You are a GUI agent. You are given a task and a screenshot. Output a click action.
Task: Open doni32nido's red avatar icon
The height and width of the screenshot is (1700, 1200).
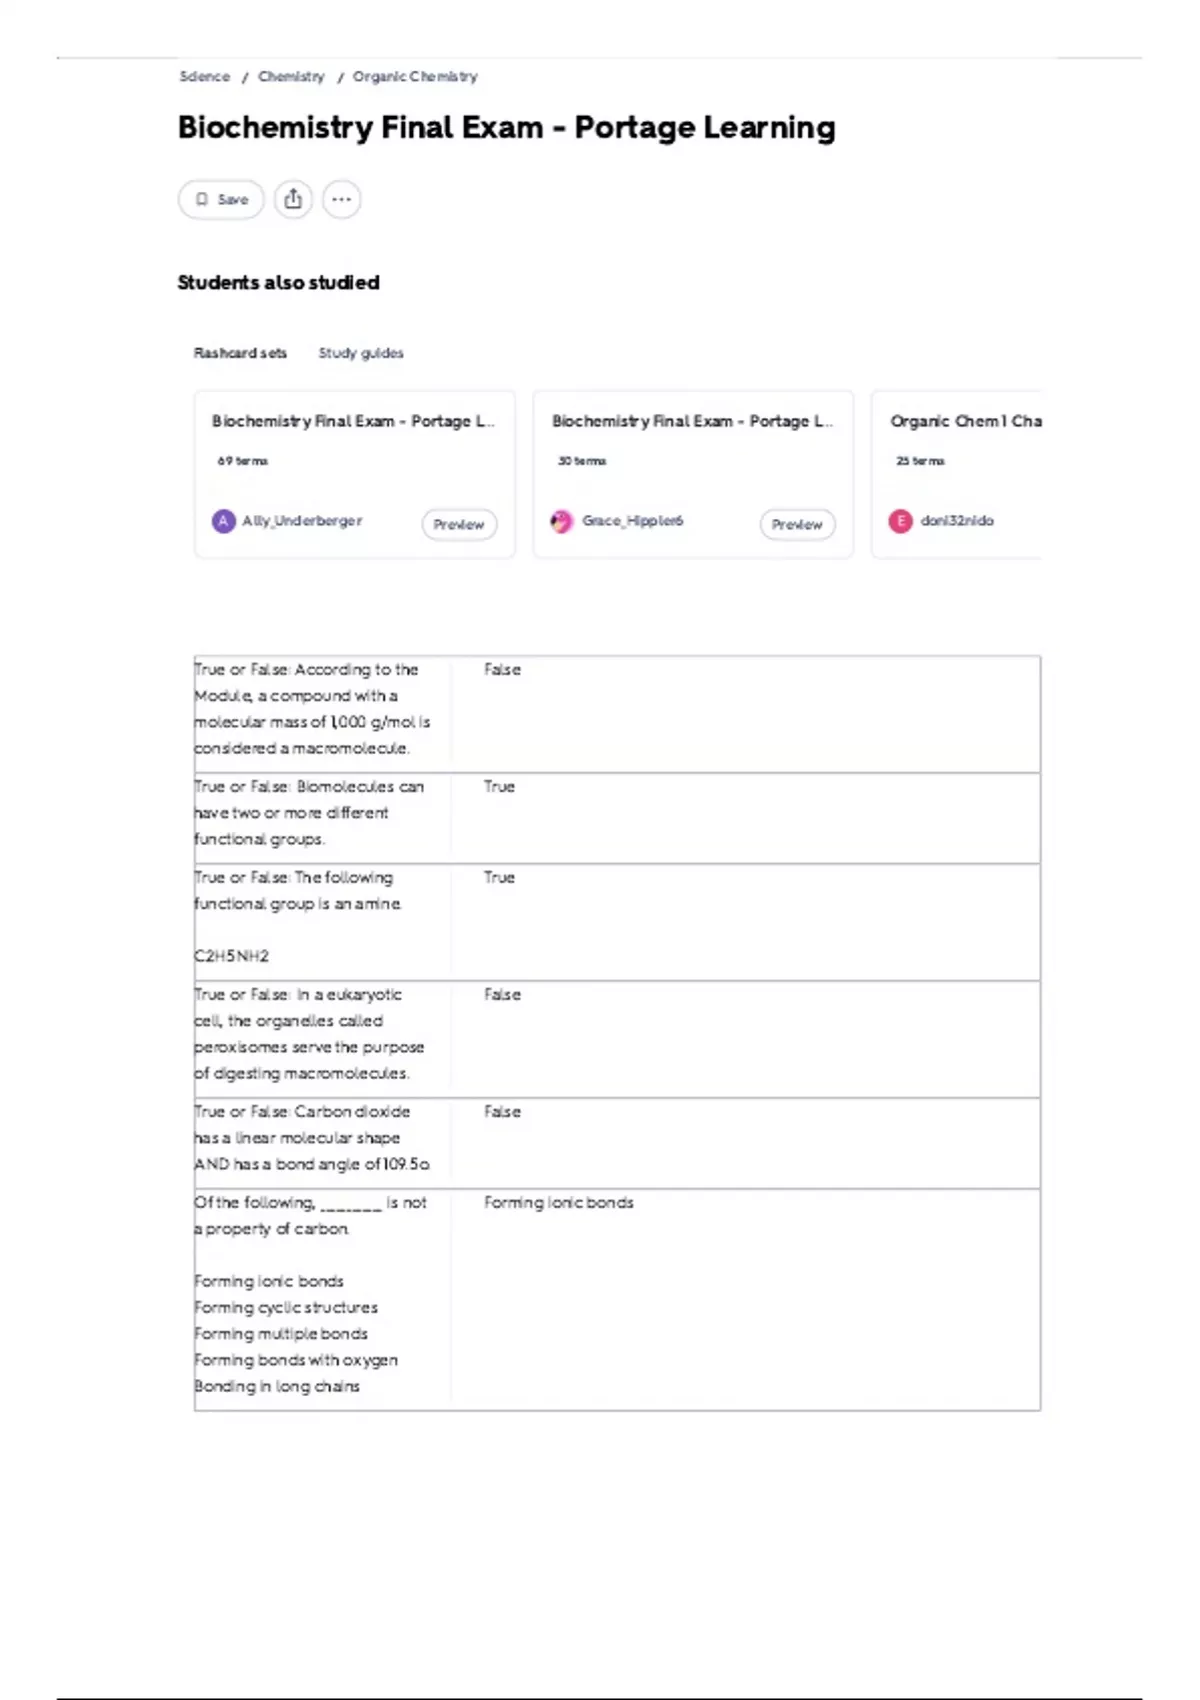pyautogui.click(x=901, y=521)
